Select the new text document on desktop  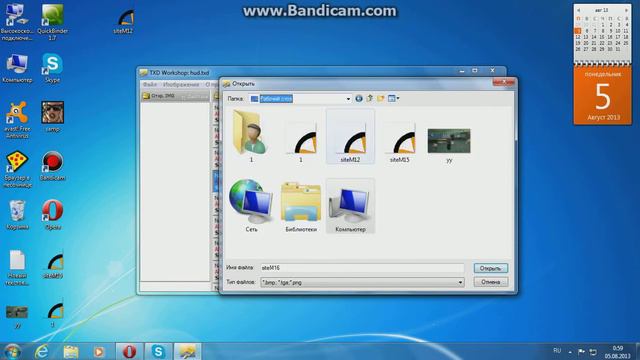(17, 267)
